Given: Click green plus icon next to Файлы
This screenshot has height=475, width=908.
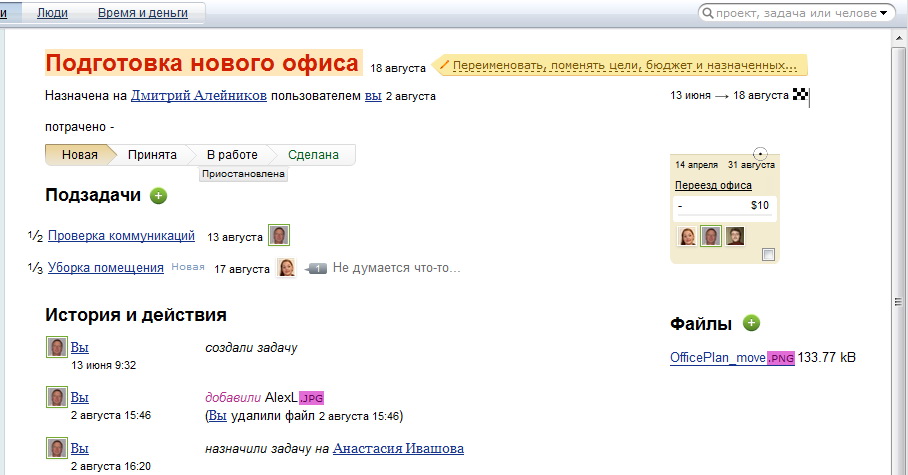Looking at the screenshot, I should click(x=752, y=323).
